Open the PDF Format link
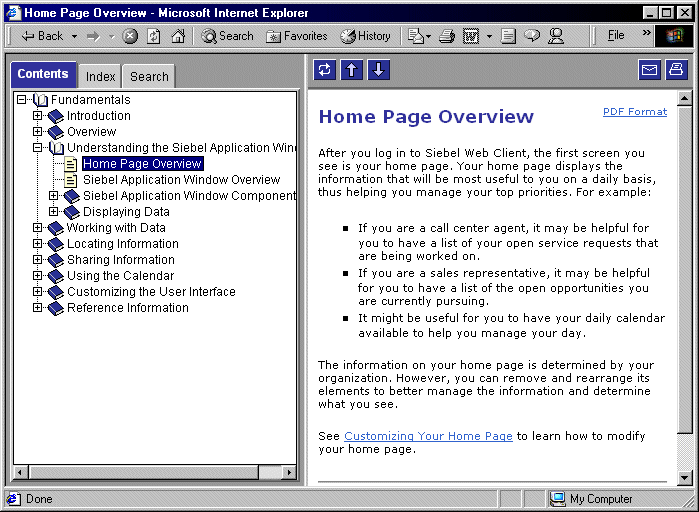Screen dimensions: 699x512 click(x=635, y=112)
